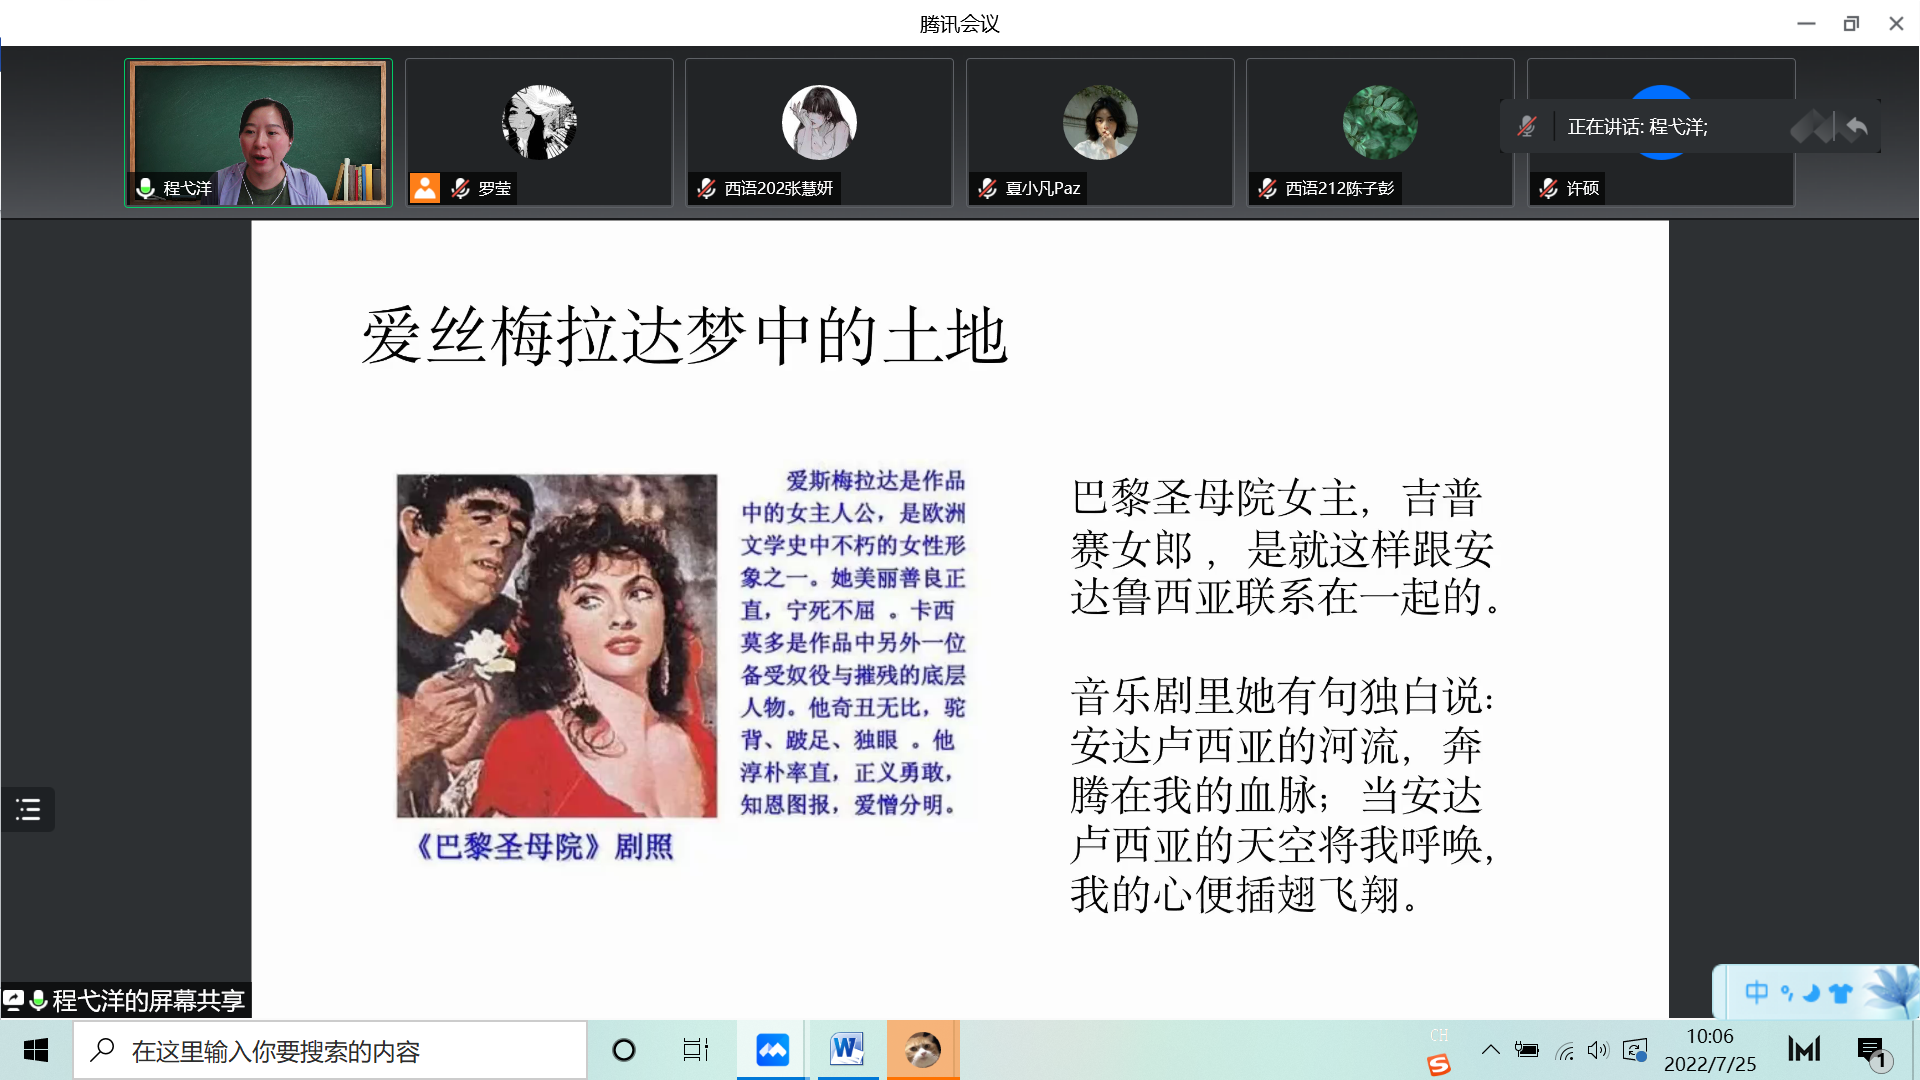Click the slide title 爱丝梅拉达梦中的土地

684,336
